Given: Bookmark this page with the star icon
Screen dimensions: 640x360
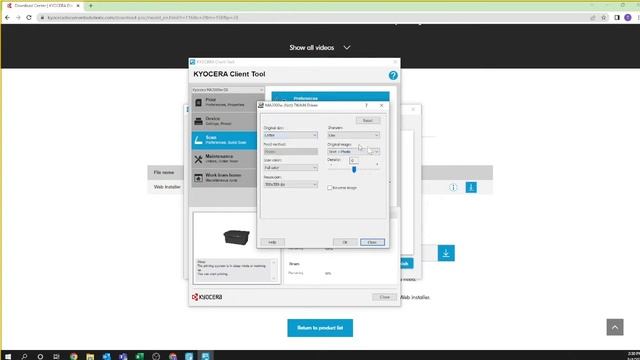Looking at the screenshot, I should point(604,18).
